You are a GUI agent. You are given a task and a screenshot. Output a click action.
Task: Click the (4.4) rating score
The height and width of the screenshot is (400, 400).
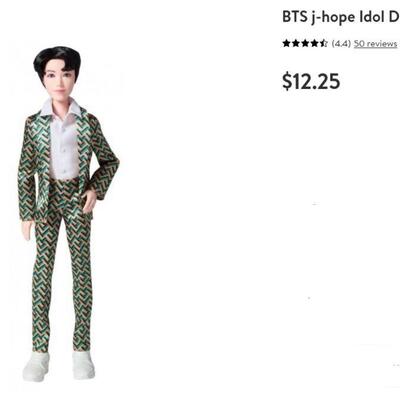pyautogui.click(x=341, y=44)
